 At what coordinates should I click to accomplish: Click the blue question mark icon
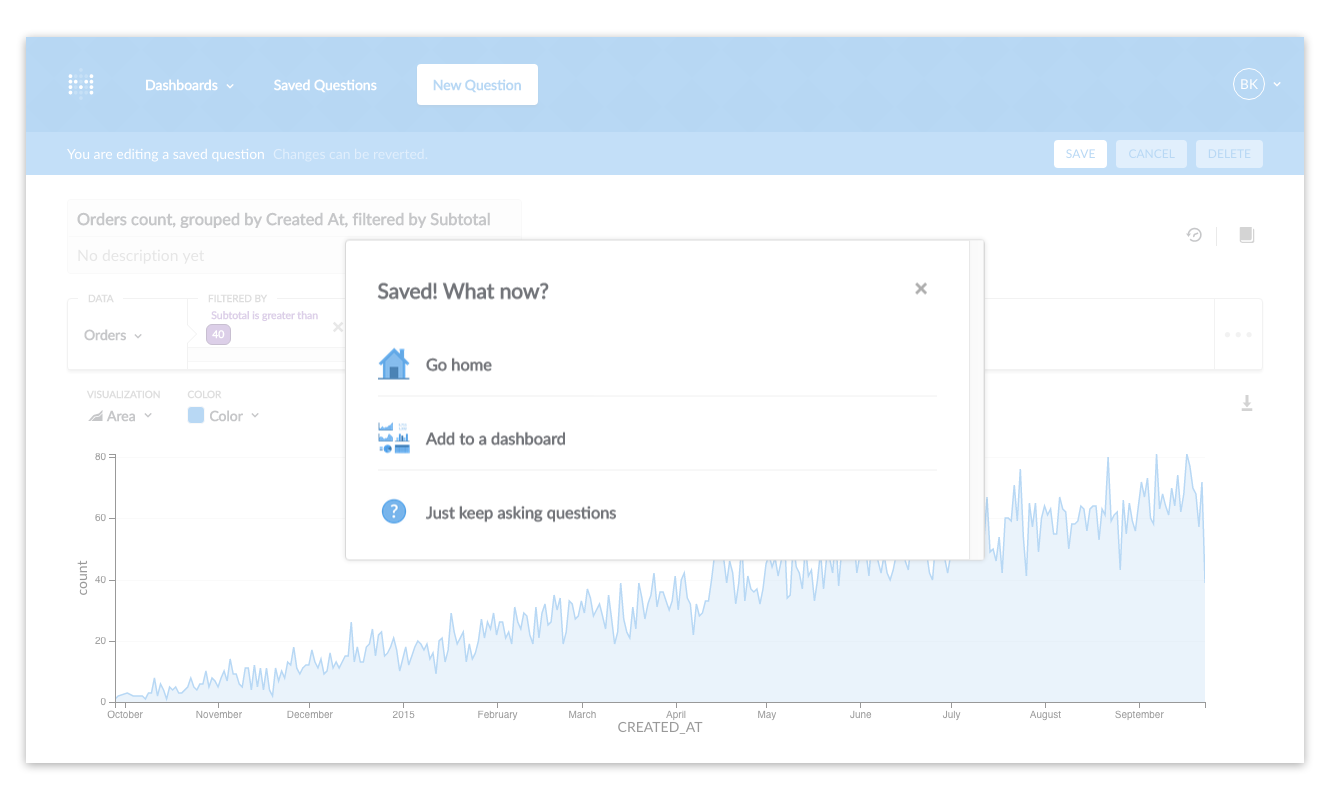click(394, 512)
